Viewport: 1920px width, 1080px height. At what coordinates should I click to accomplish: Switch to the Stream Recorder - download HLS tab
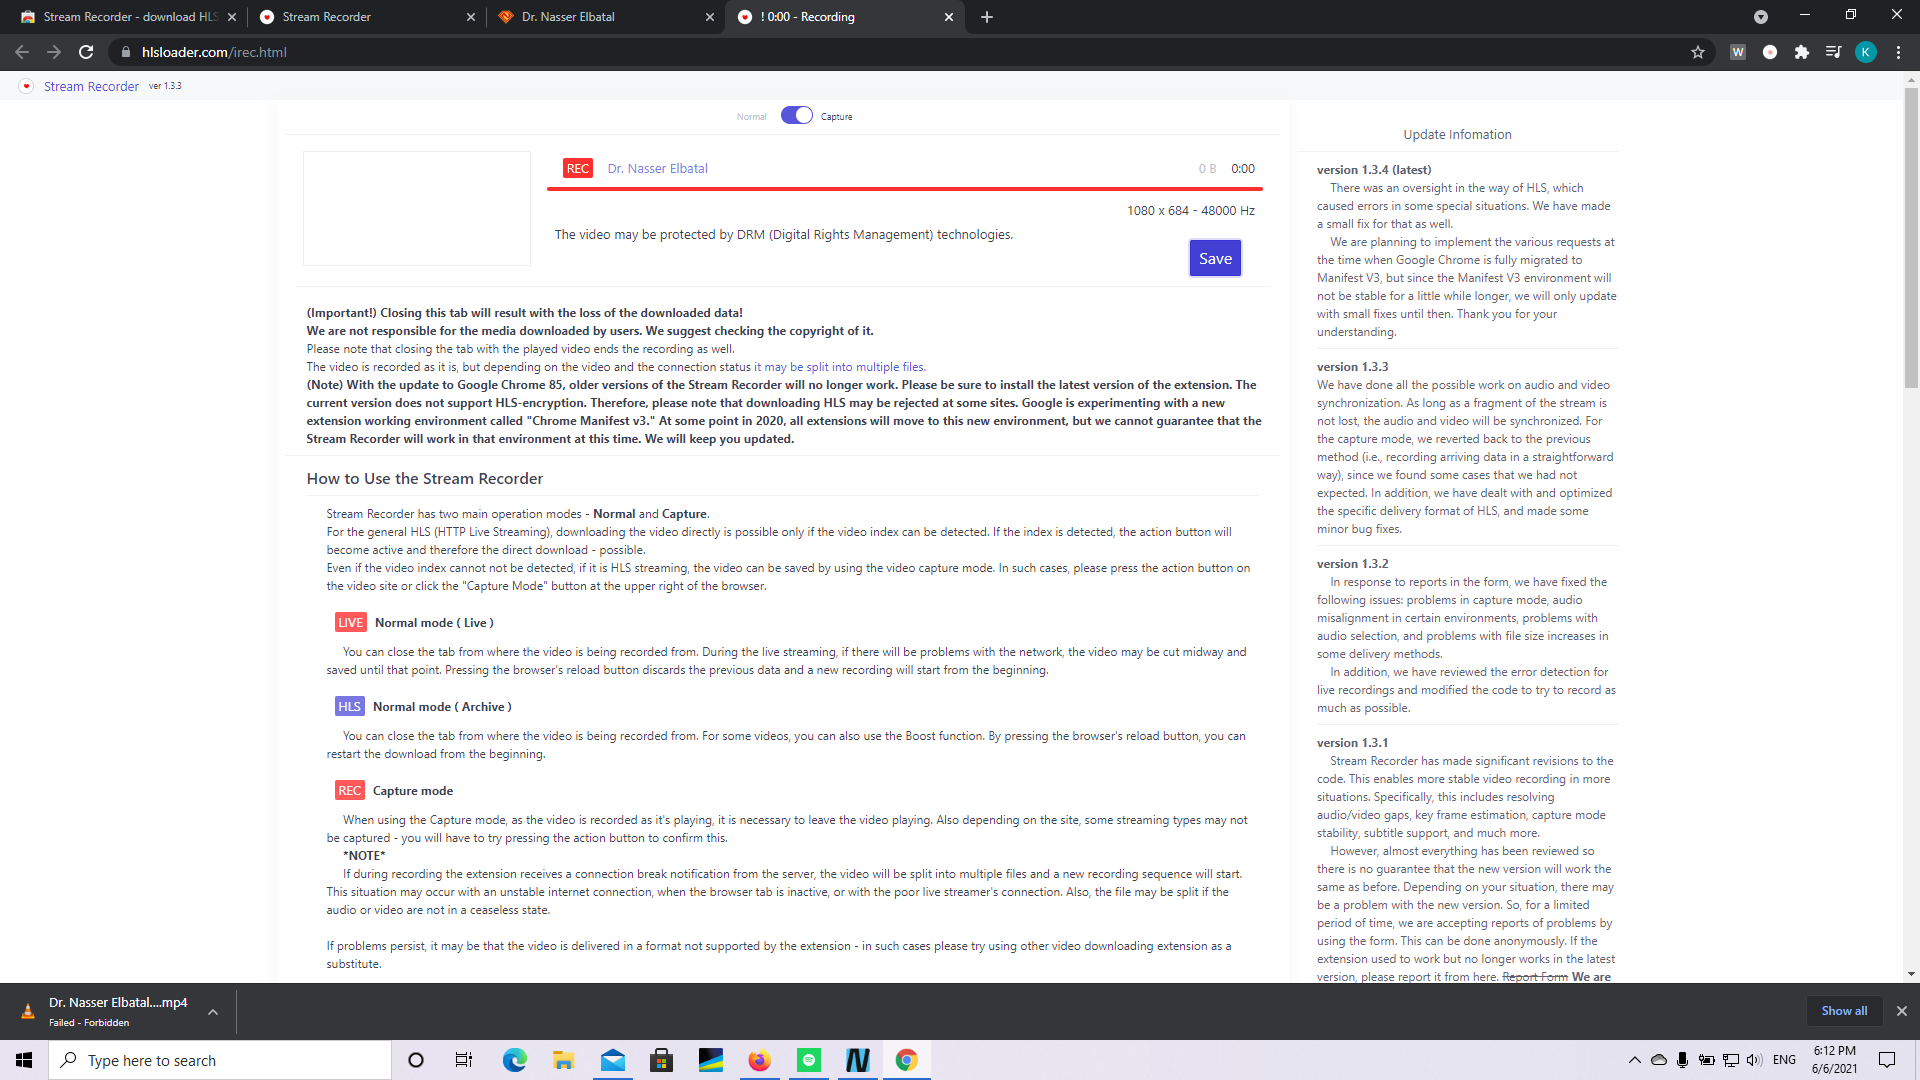[128, 17]
